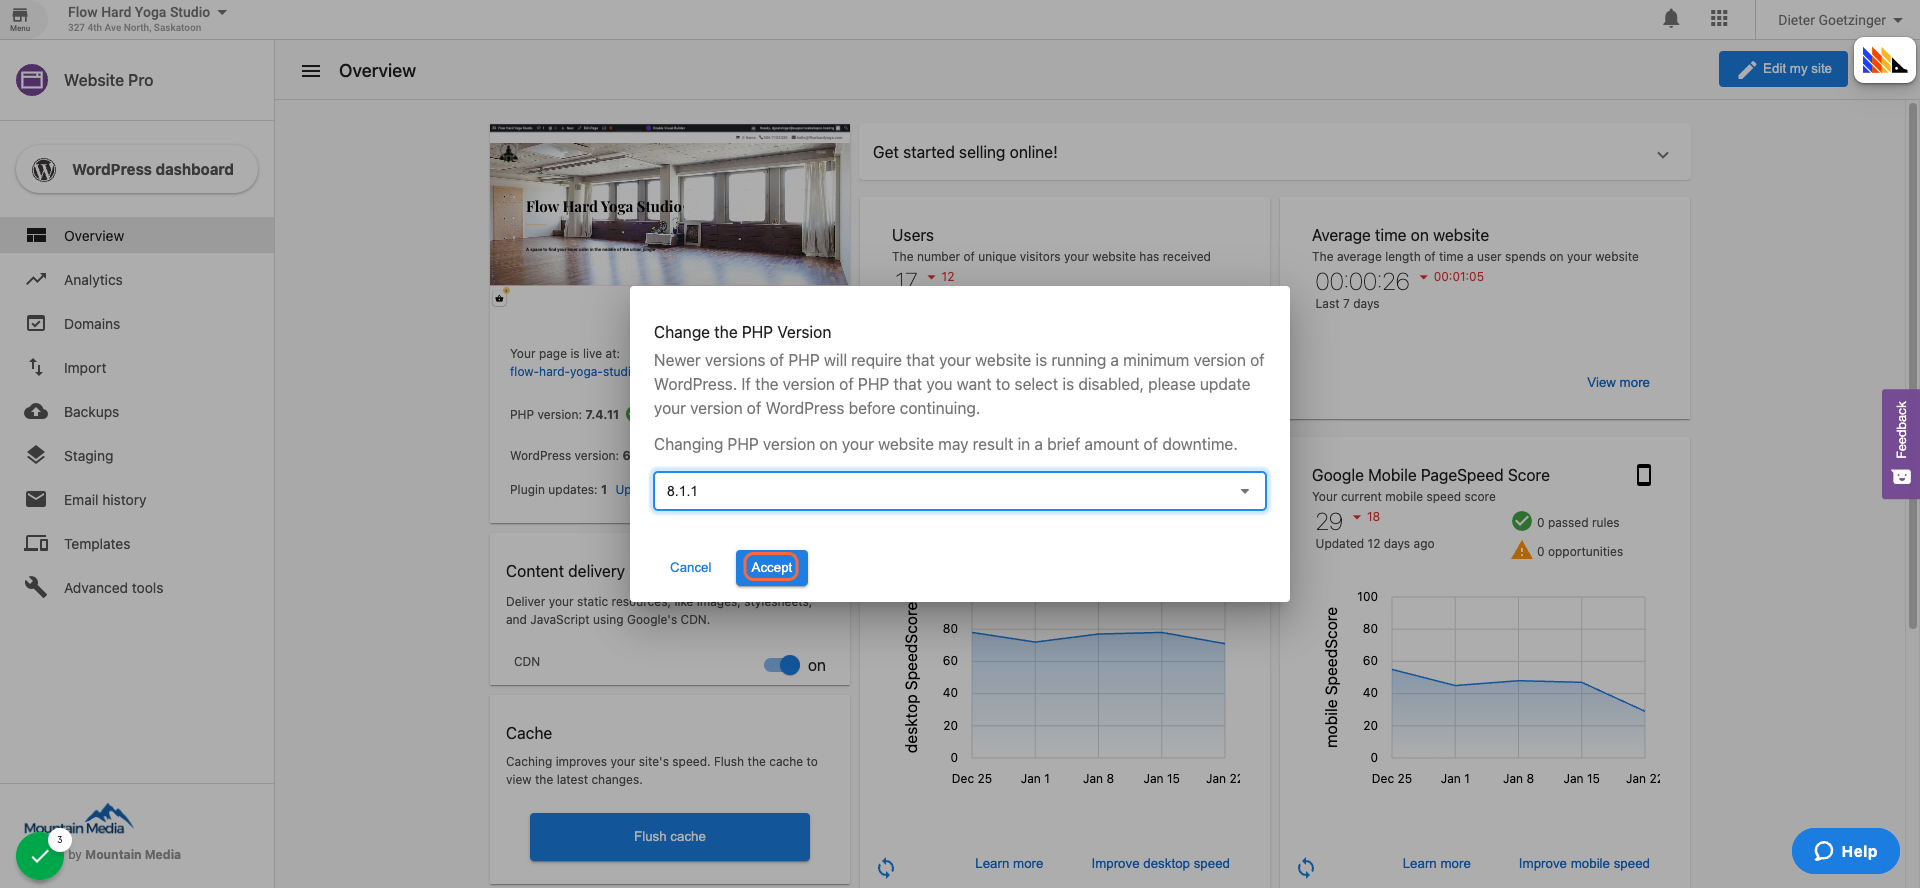Screen dimensions: 1920x888
Task: Open the PHP version 8.1.1 dropdown
Action: (959, 491)
